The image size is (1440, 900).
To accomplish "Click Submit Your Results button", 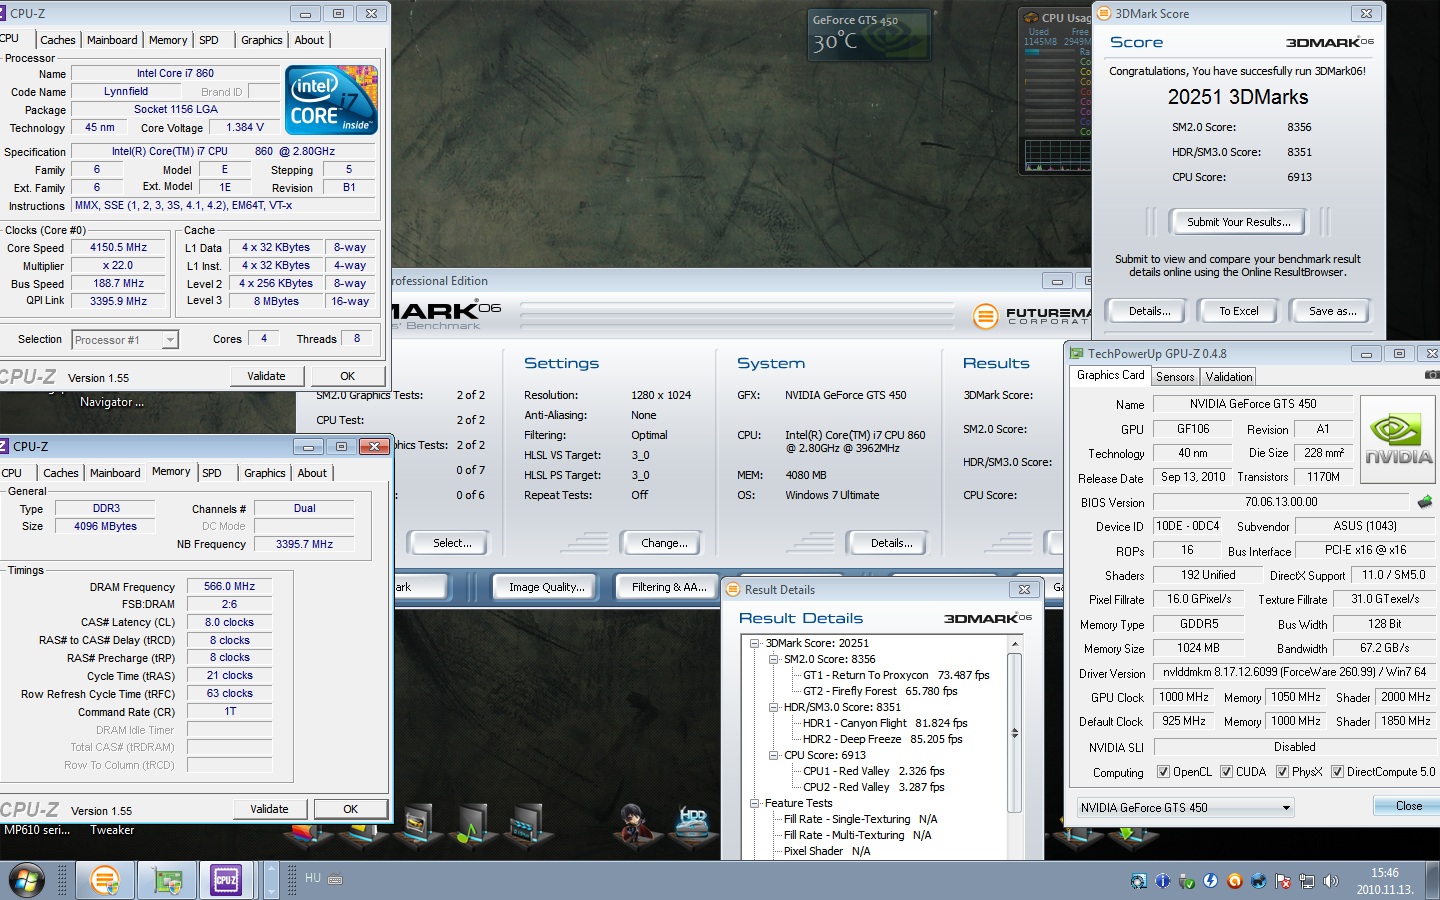I will coord(1238,222).
